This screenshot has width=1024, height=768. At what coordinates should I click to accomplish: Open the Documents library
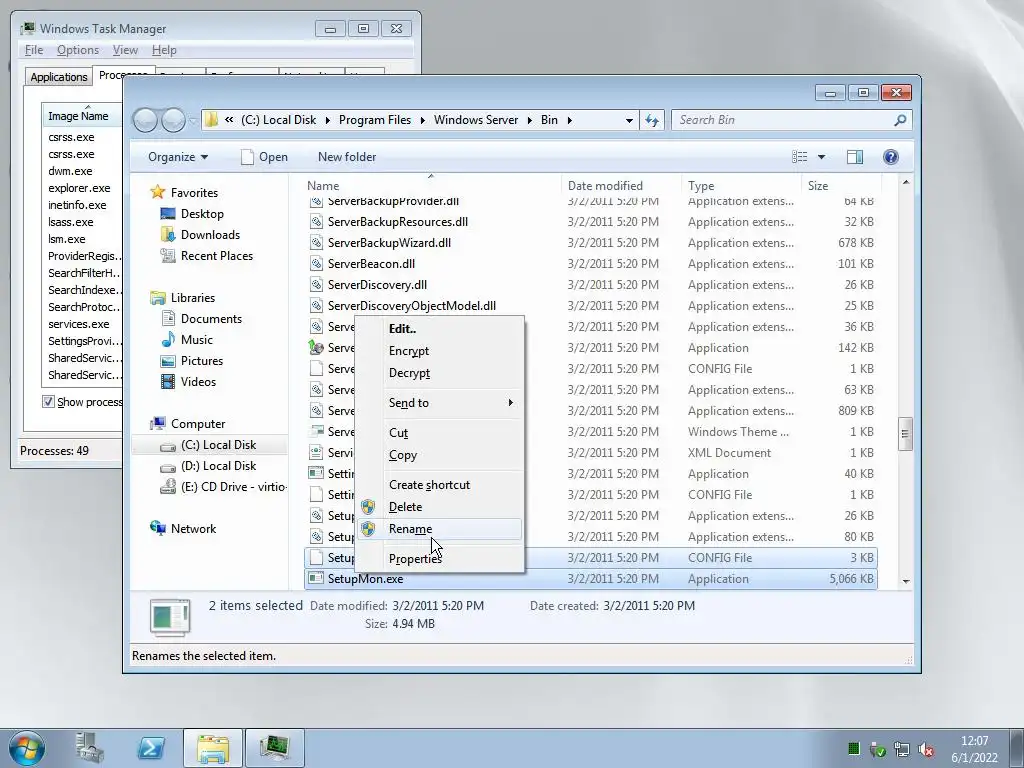211,319
